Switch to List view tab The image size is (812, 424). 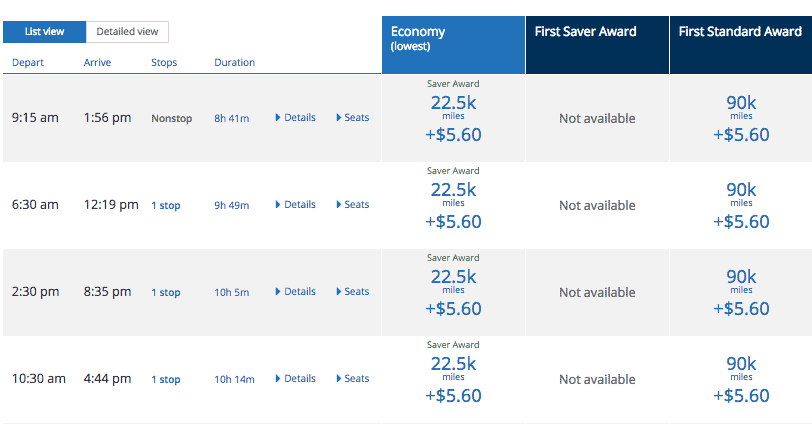point(45,32)
